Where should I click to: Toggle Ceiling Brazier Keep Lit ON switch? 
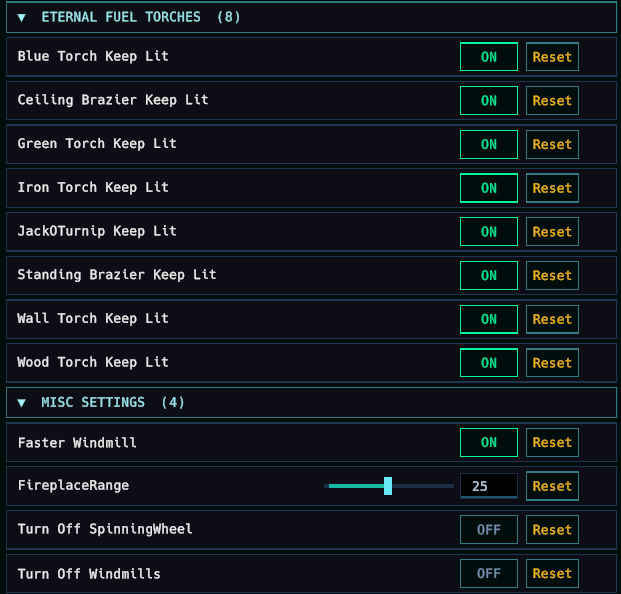[489, 101]
